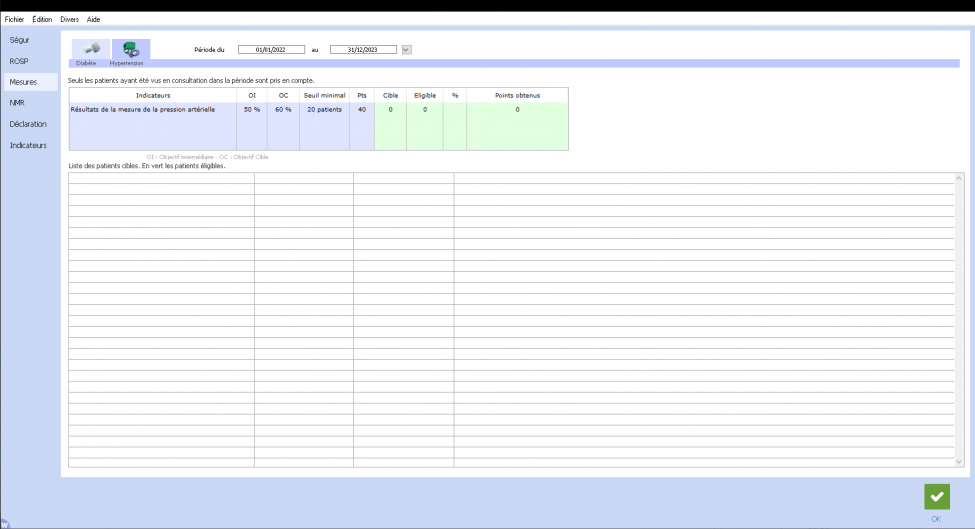Click the Pts column header
This screenshot has width=975, height=529.
coord(362,95)
